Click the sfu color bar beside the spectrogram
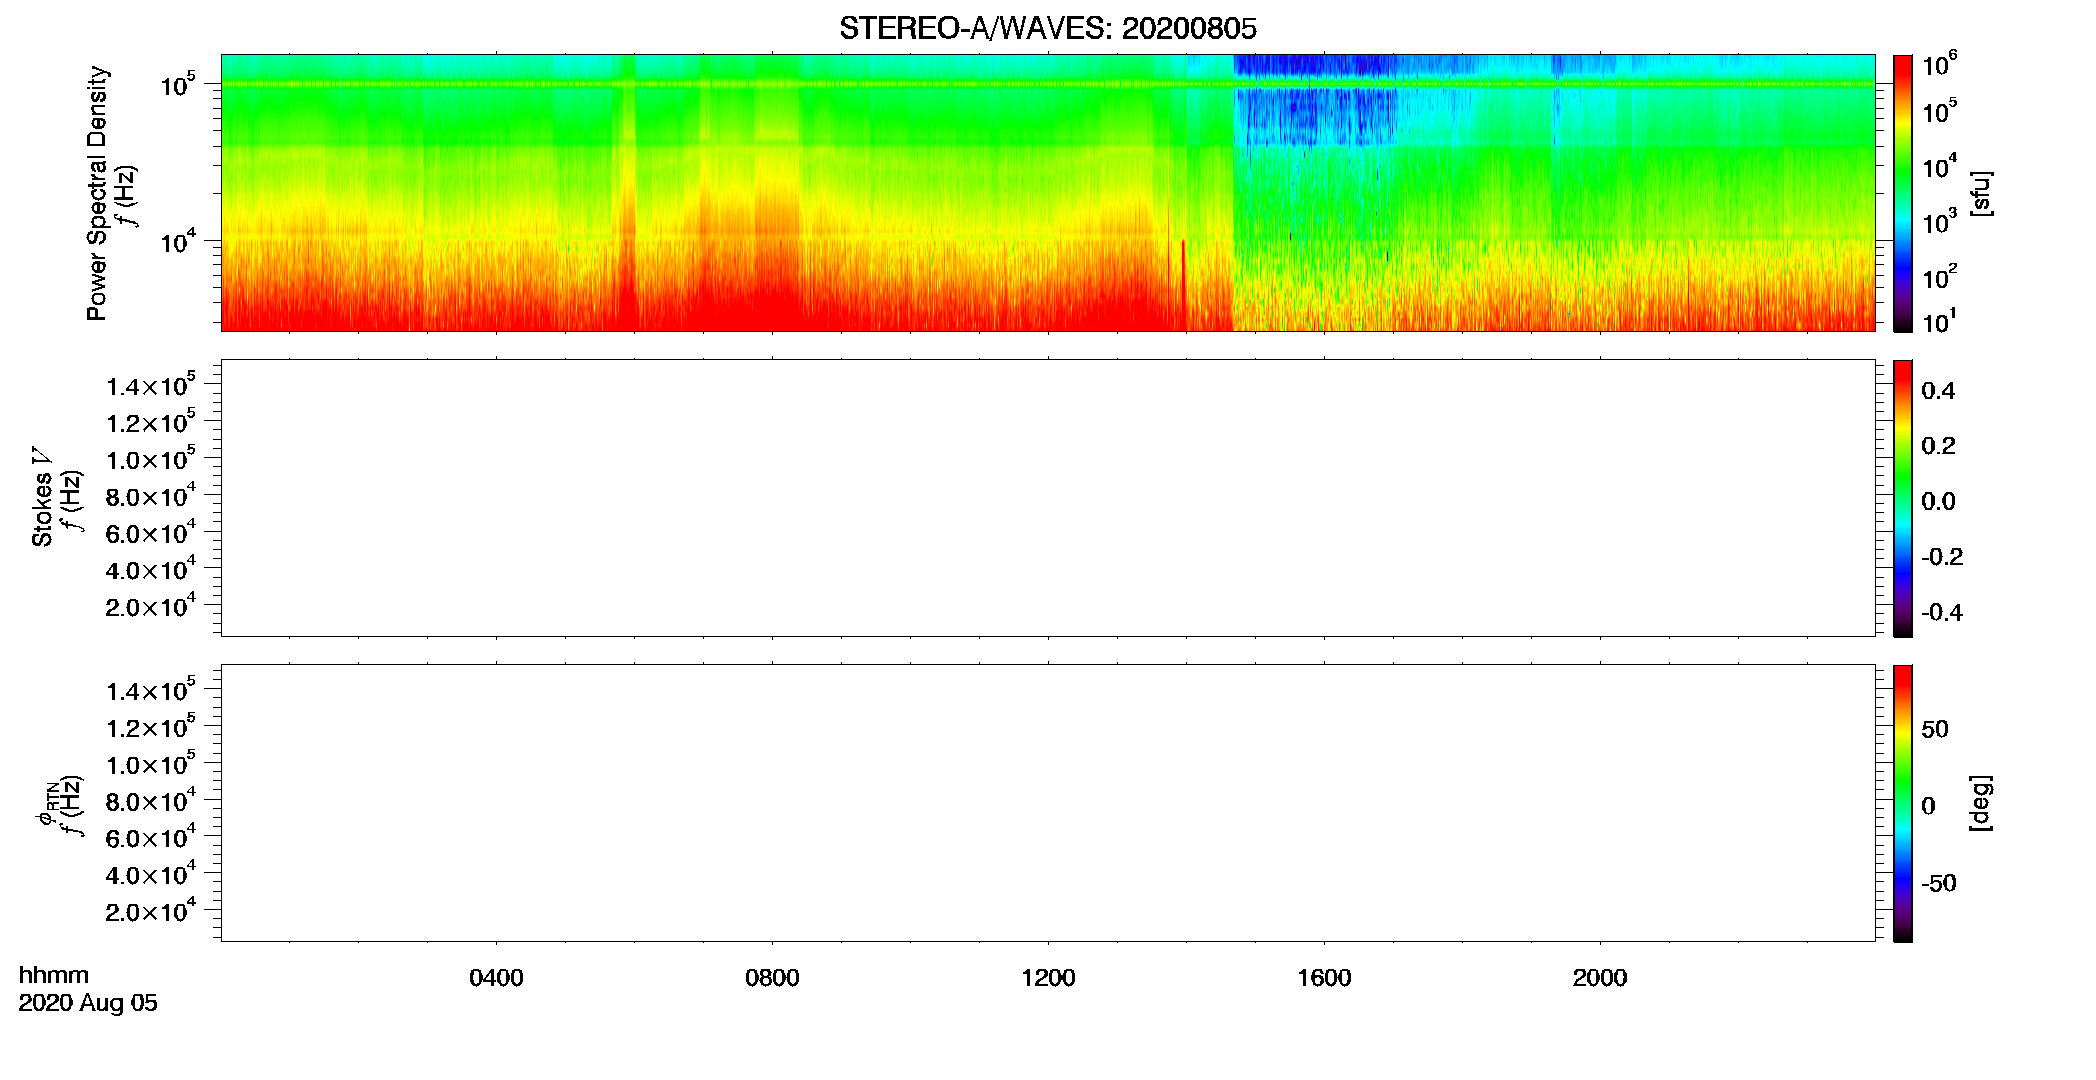 coord(1902,193)
